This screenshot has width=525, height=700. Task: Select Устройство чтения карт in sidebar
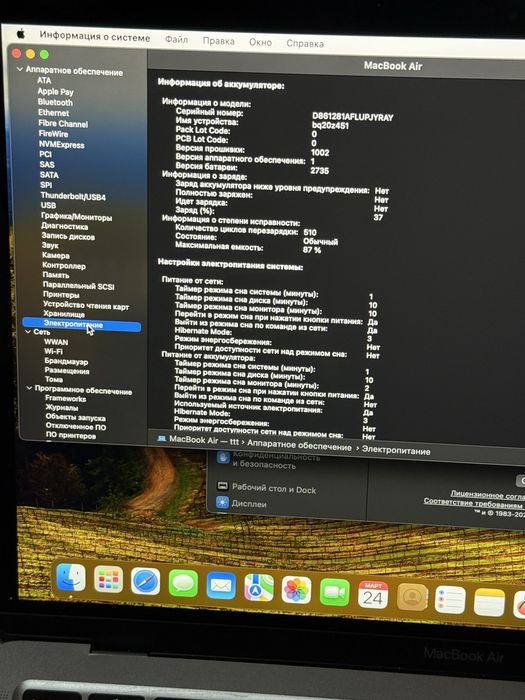[x=86, y=305]
